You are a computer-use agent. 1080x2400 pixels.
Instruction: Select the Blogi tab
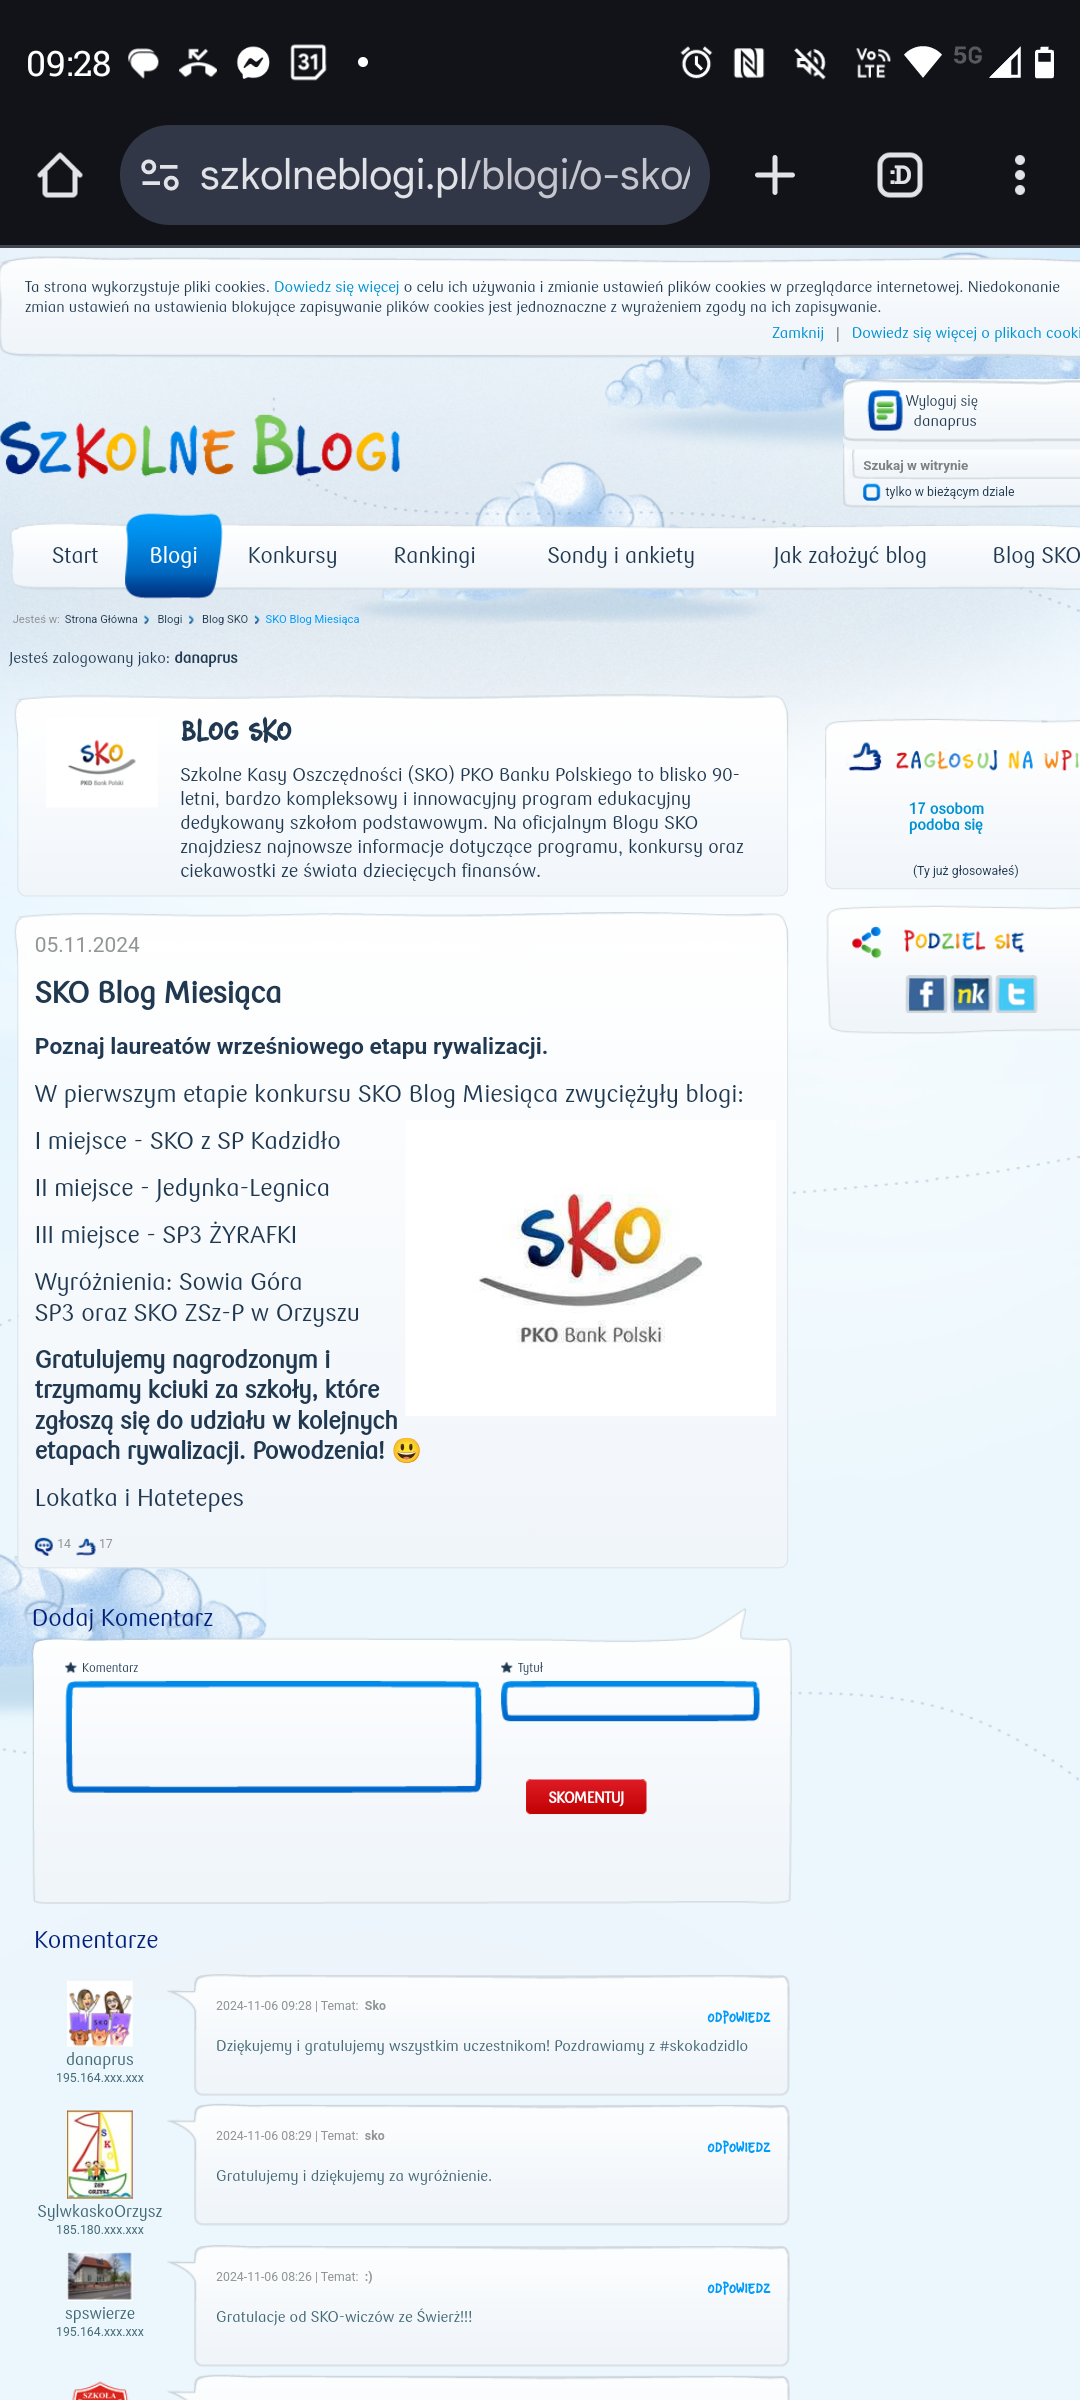pyautogui.click(x=173, y=556)
